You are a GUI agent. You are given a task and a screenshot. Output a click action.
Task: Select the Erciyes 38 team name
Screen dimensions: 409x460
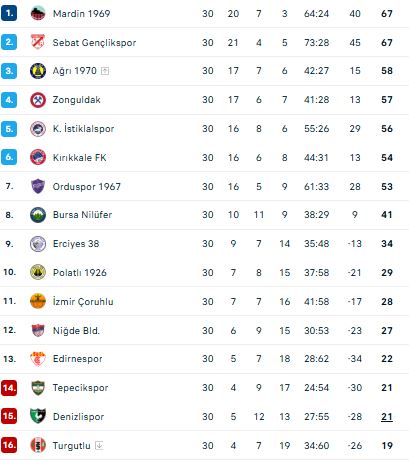pyautogui.click(x=76, y=244)
